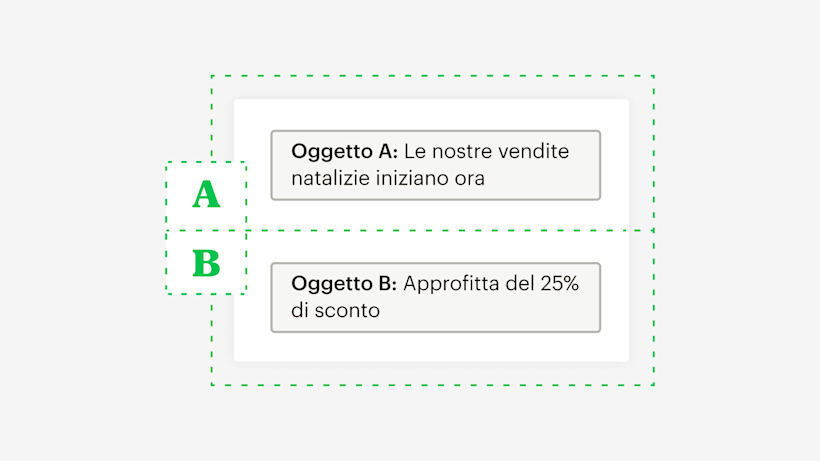
Task: Click the Oggetto A subject line field
Action: (435, 165)
